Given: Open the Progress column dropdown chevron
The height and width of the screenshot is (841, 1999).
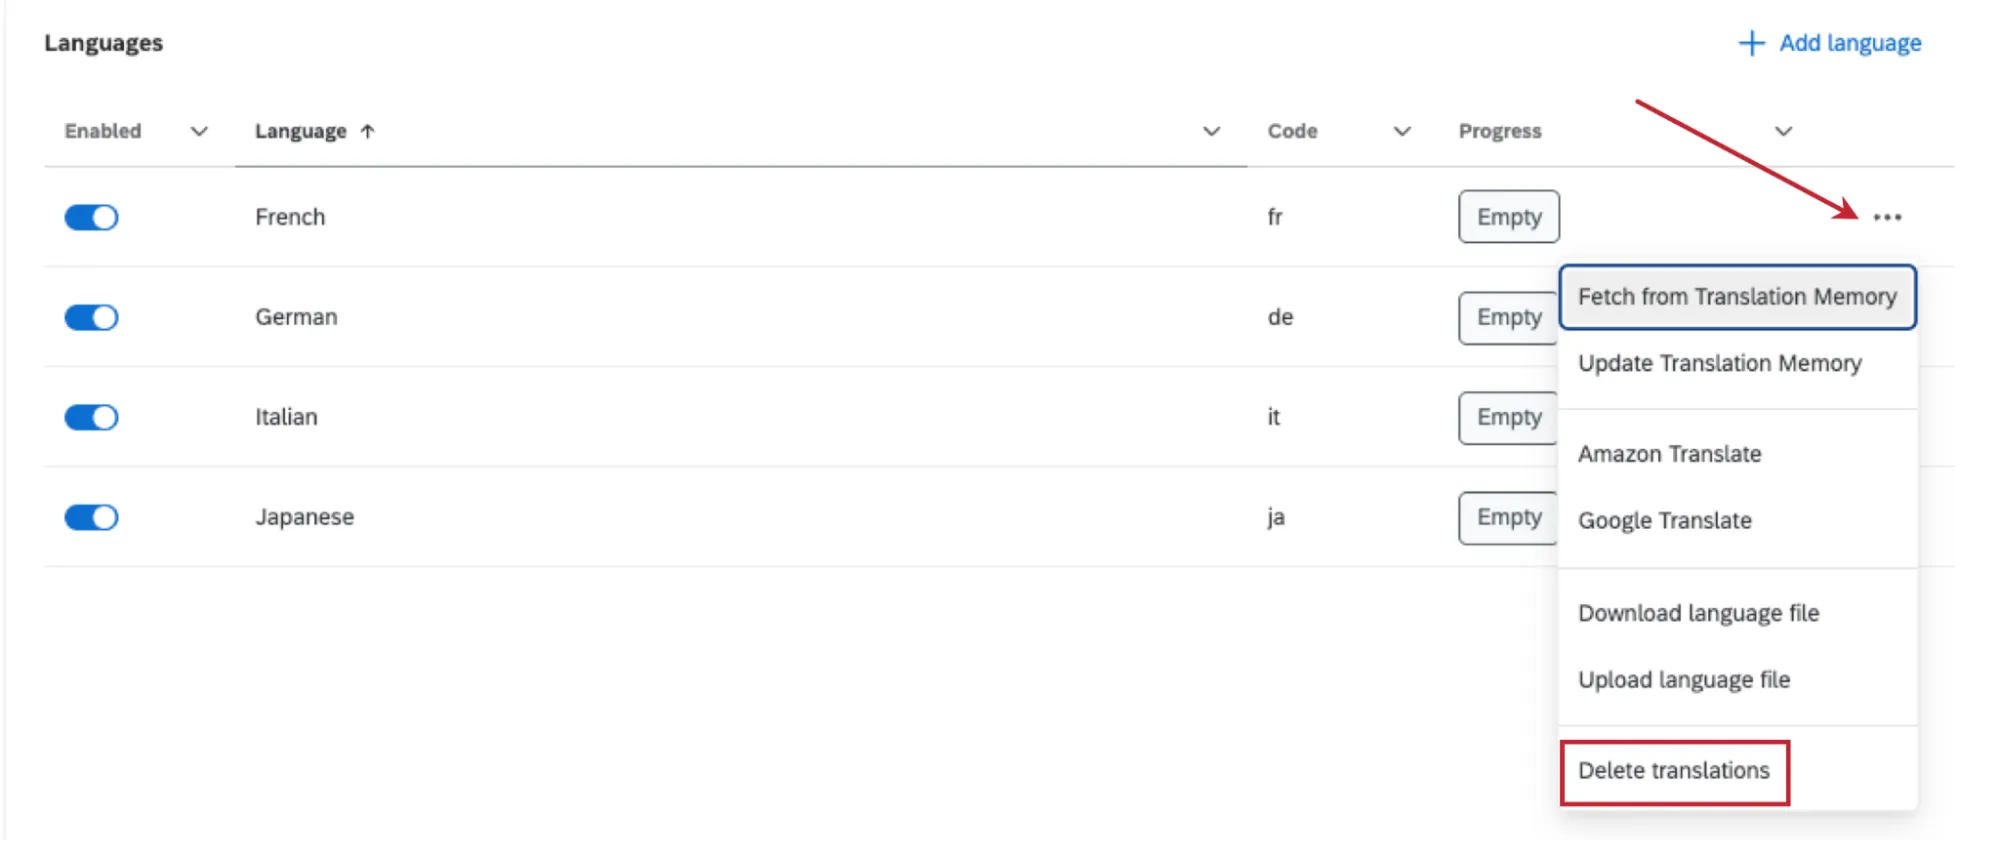Looking at the screenshot, I should coord(1783,131).
